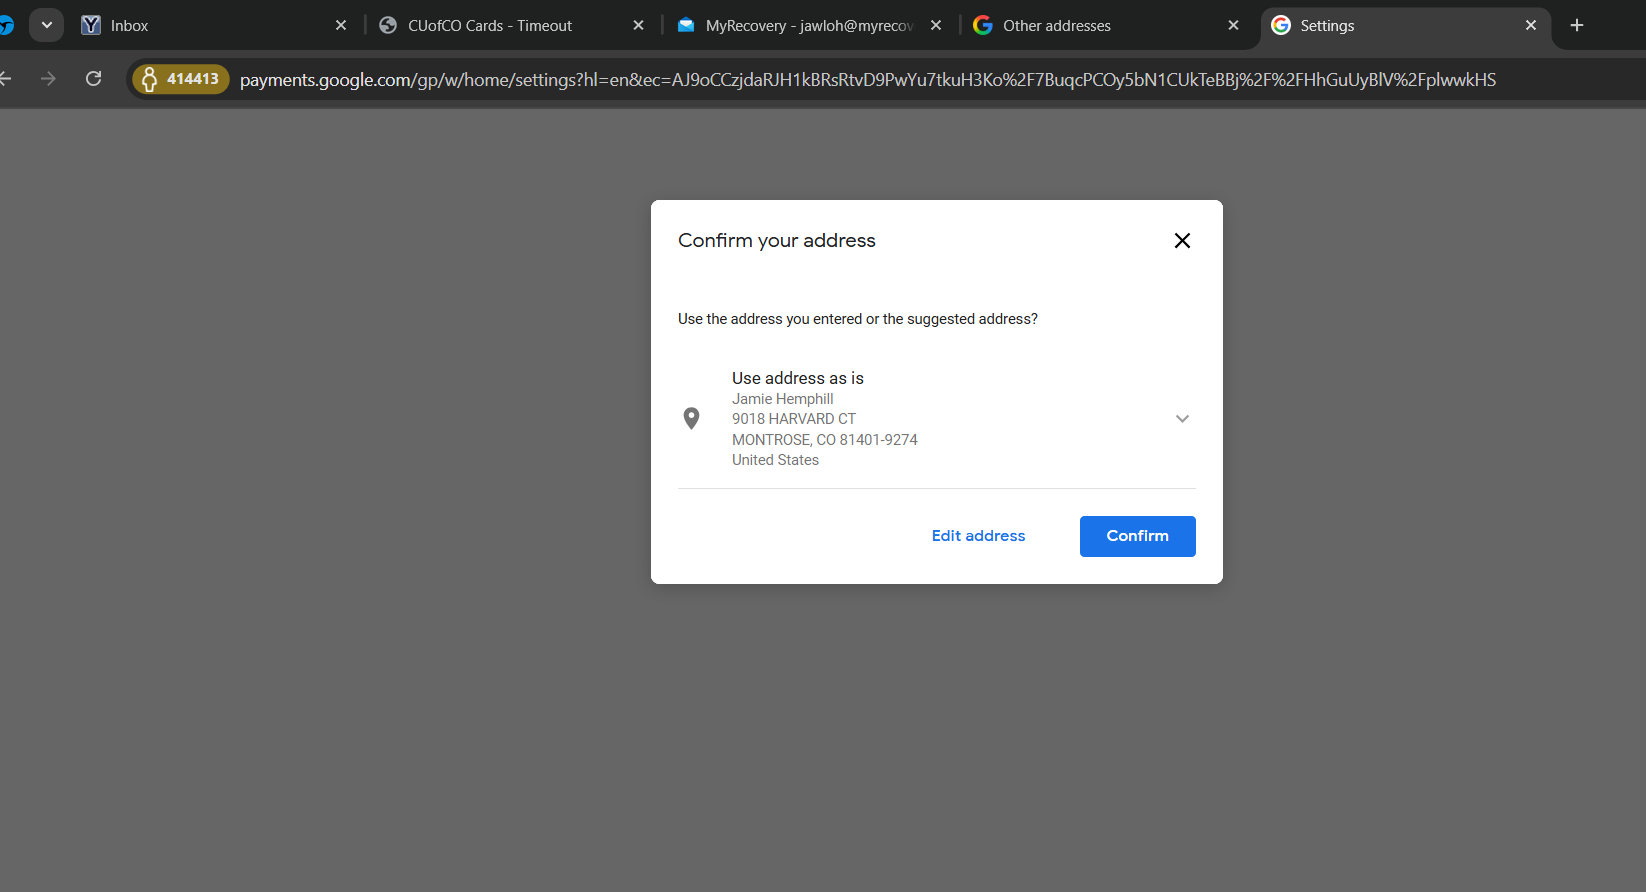The height and width of the screenshot is (892, 1646).
Task: Close the Other addresses tab
Action: (x=1233, y=26)
